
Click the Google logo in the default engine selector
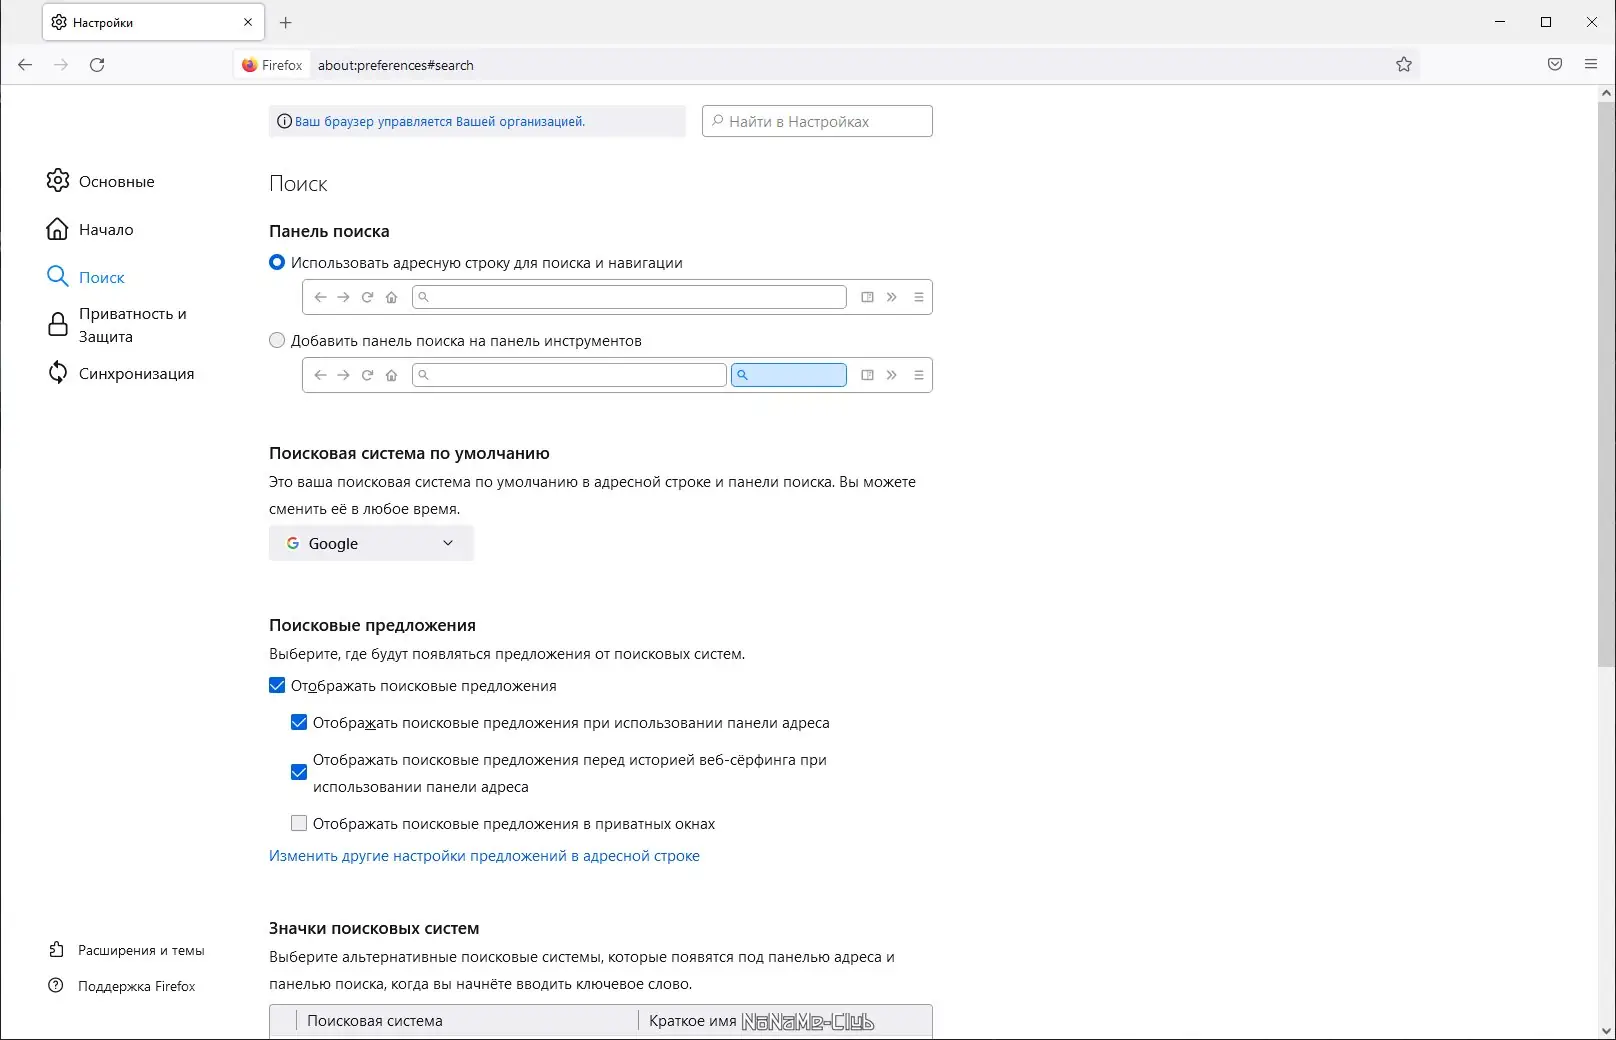tap(293, 543)
